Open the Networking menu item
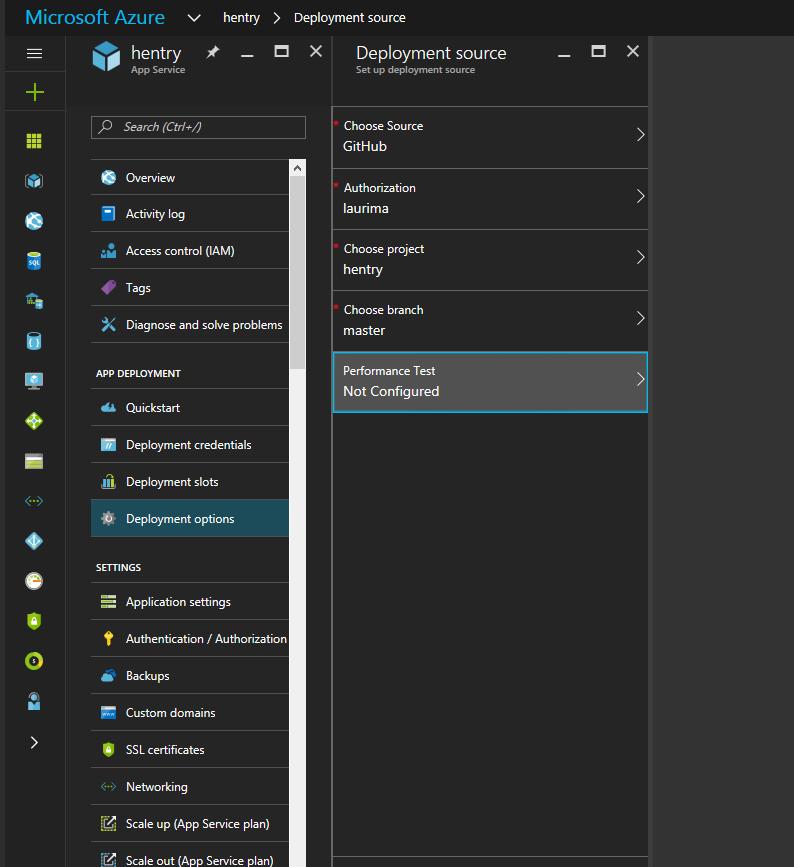Viewport: 794px width, 867px height. [190, 787]
